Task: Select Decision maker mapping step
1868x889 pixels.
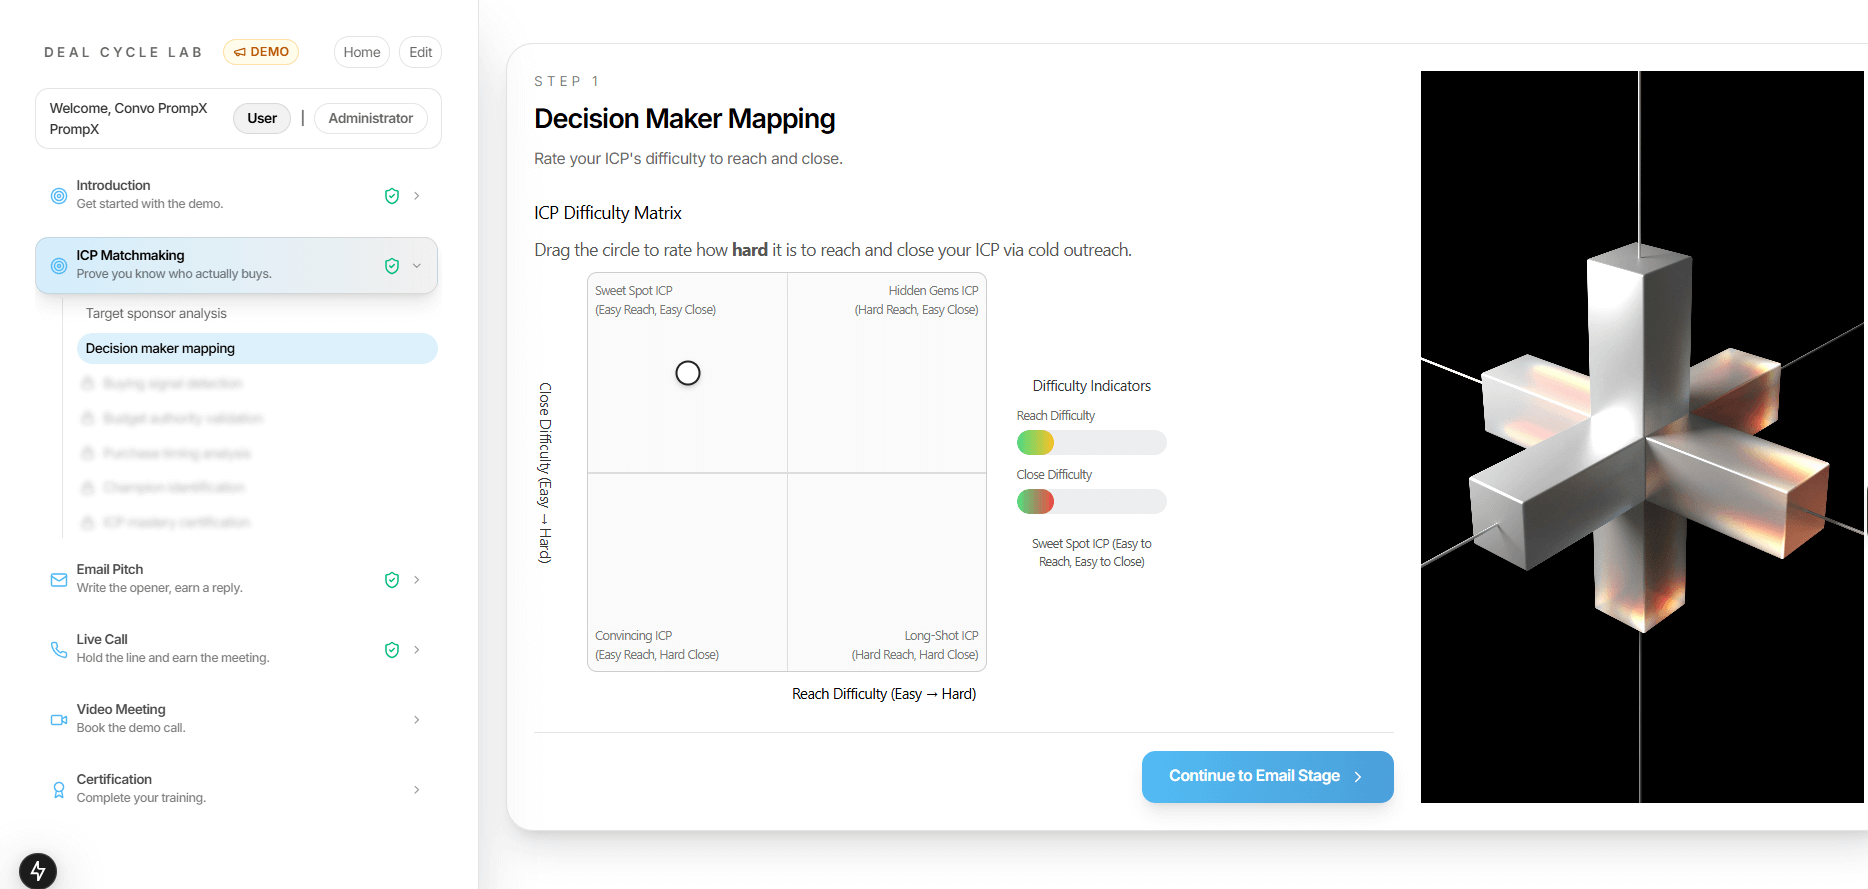Action: (257, 348)
